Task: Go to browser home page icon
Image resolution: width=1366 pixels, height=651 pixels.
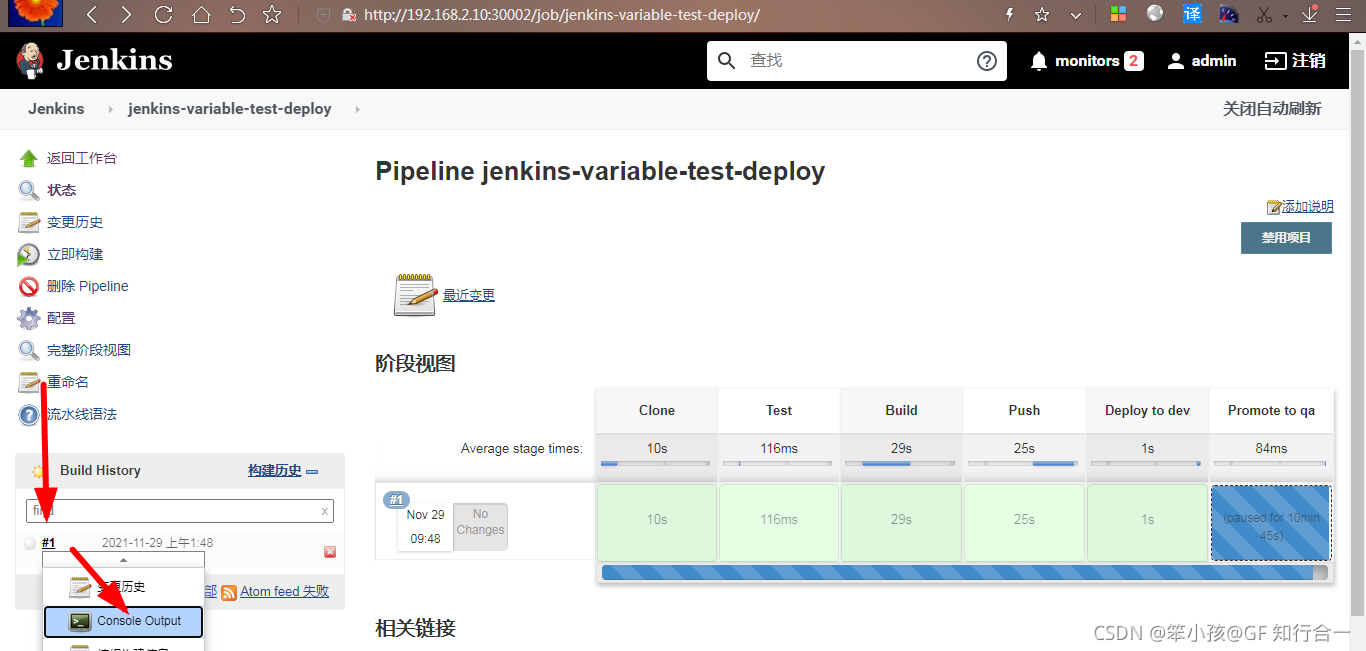Action: 201,15
